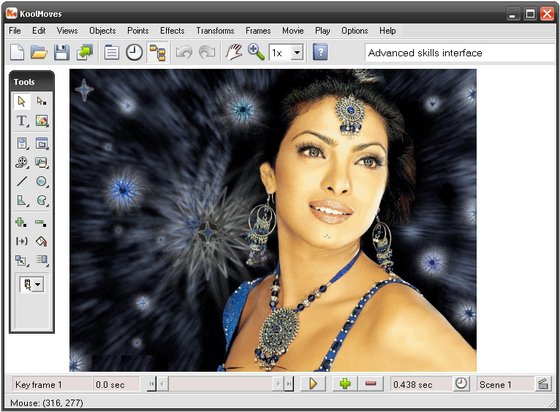
Task: Open the Movie menu
Action: coord(293,31)
